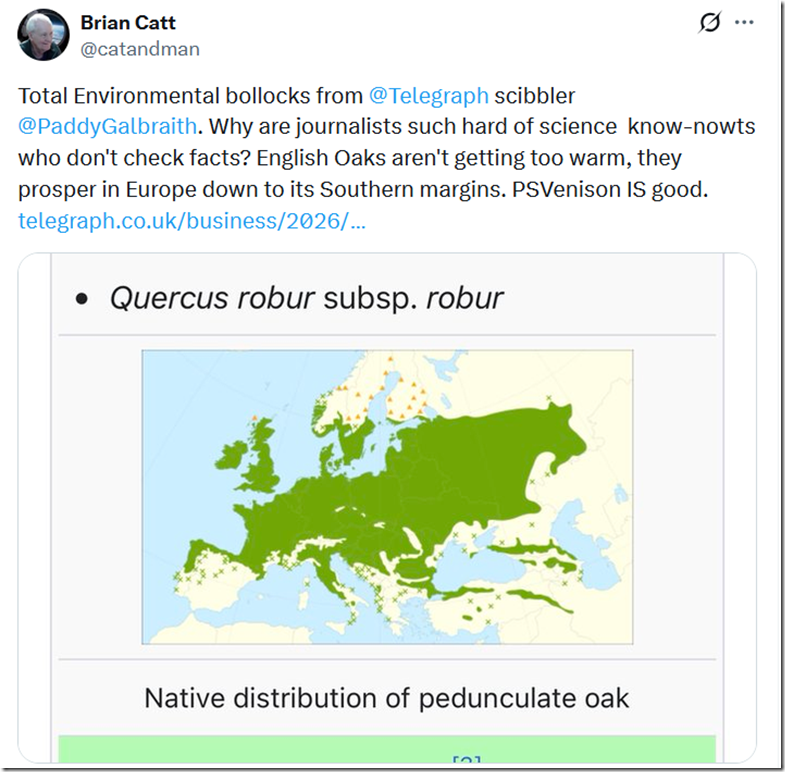The height and width of the screenshot is (772, 785).
Task: Click the light green bar below the caption
Action: tap(387, 749)
